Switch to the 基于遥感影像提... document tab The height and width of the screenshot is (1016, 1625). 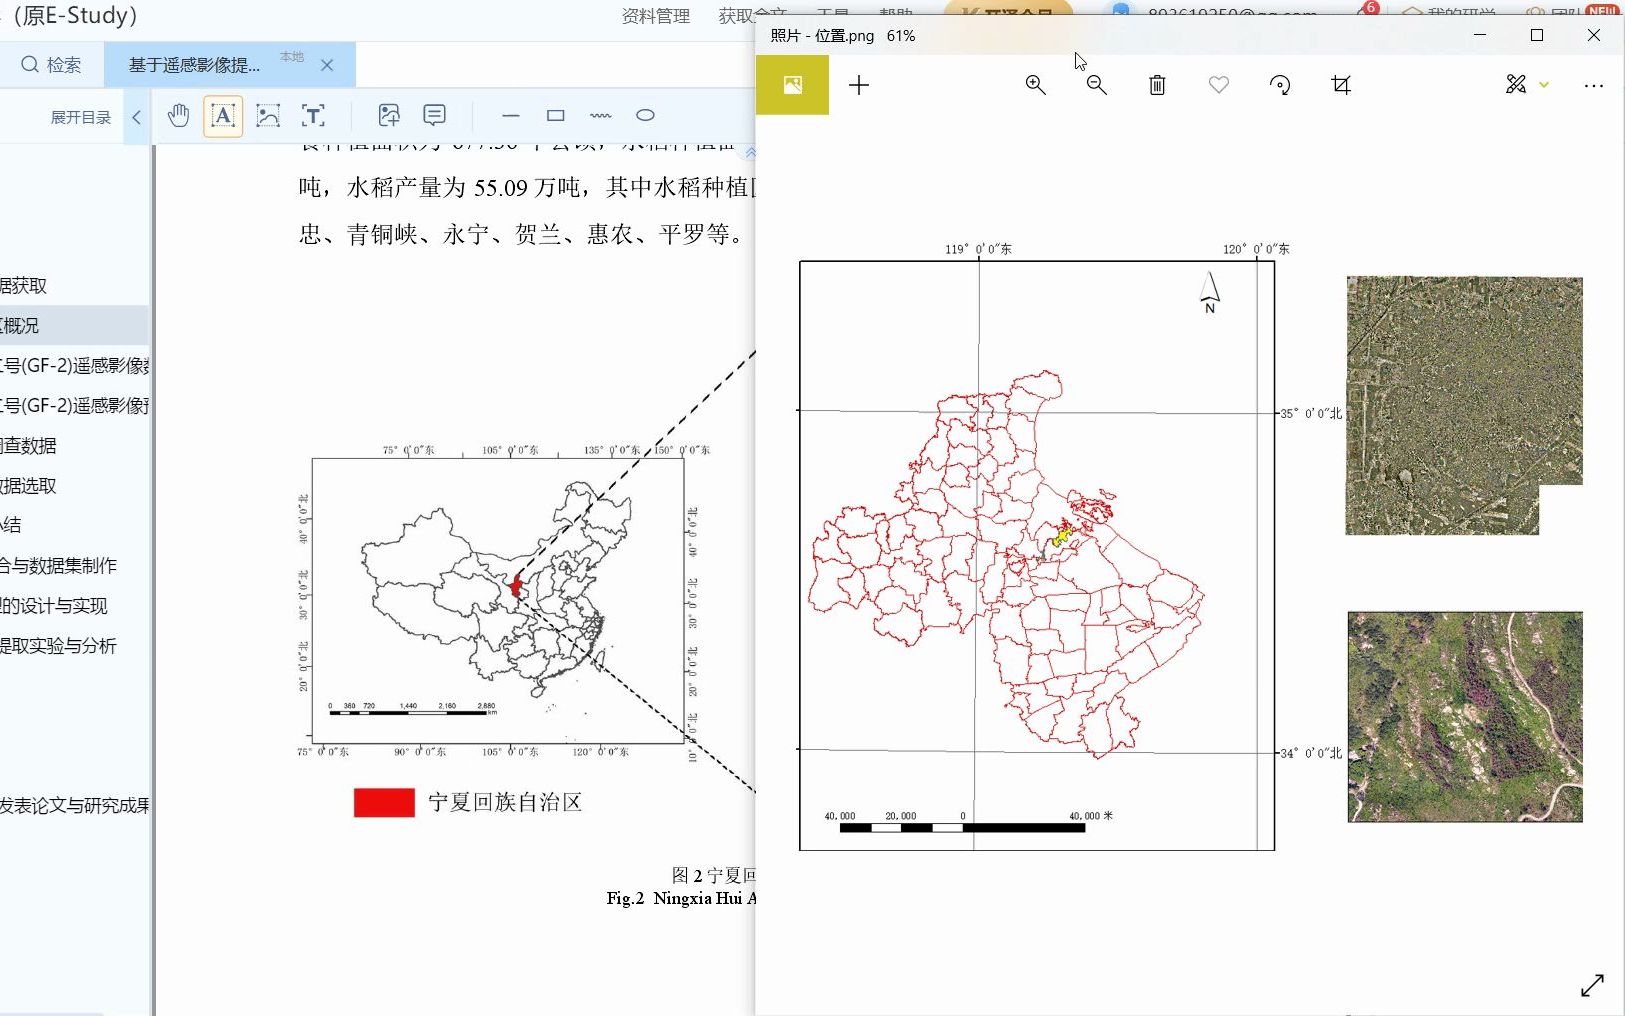pyautogui.click(x=195, y=64)
